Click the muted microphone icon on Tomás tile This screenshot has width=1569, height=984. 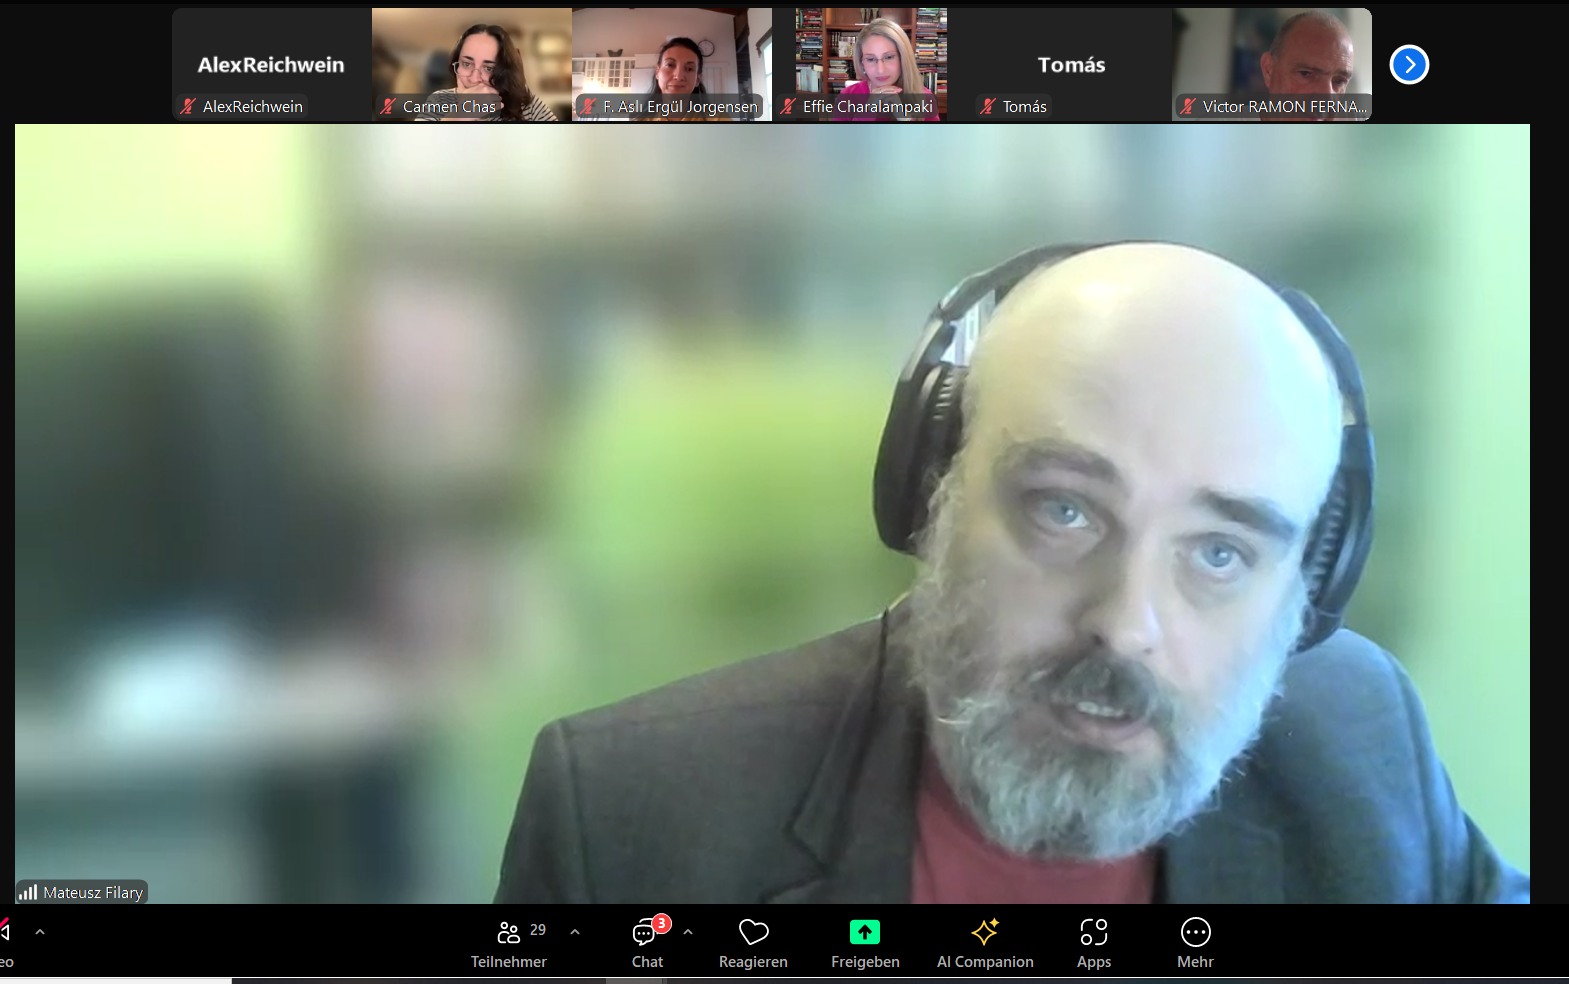click(989, 106)
